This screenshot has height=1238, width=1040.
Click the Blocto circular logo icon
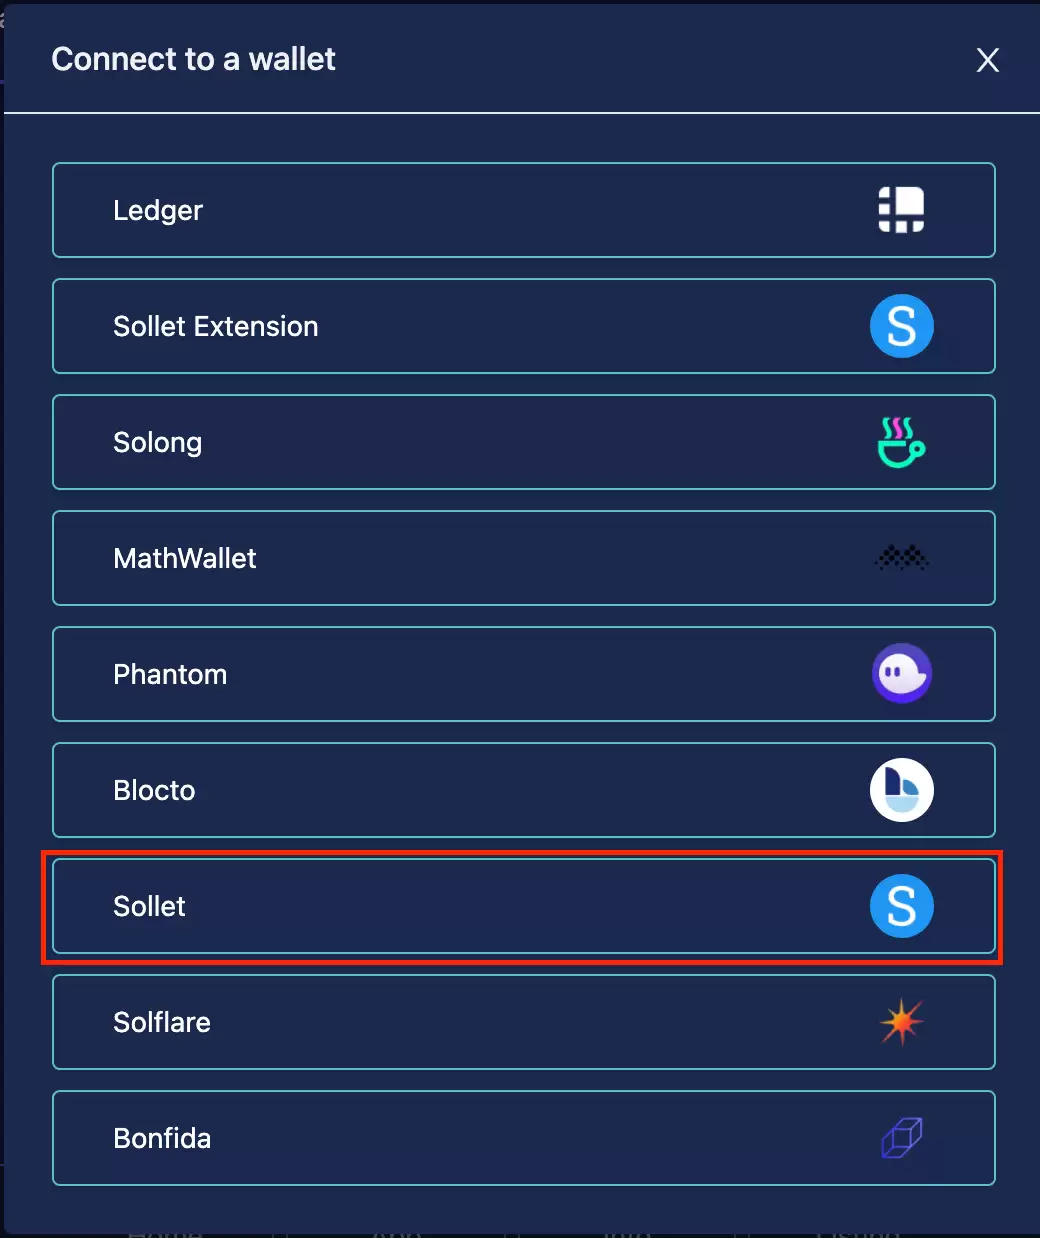[x=901, y=790]
